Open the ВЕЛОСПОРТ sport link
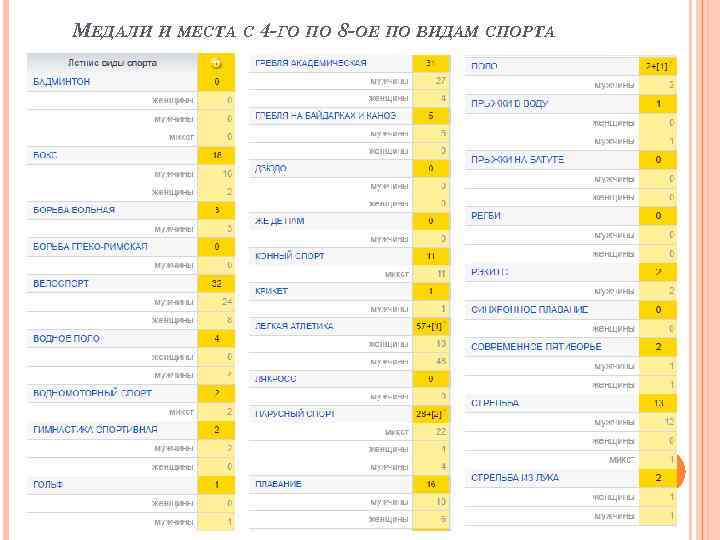Screen dimensions: 720x540 [61, 284]
